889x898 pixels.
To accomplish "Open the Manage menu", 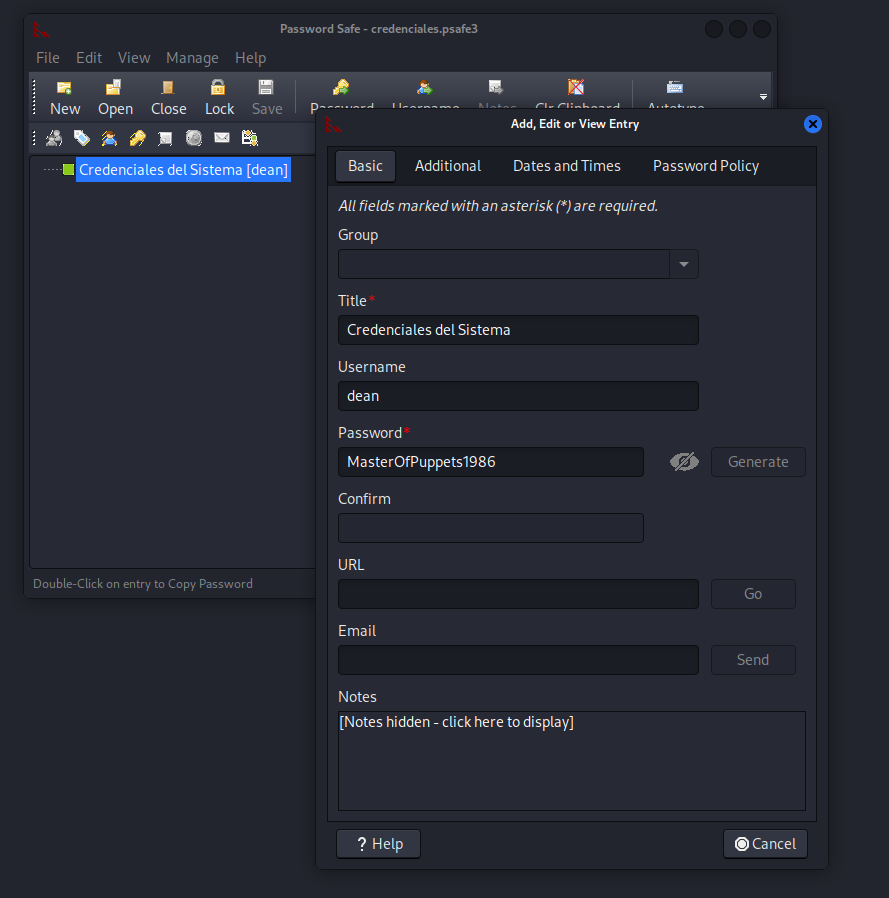I will pyautogui.click(x=192, y=58).
